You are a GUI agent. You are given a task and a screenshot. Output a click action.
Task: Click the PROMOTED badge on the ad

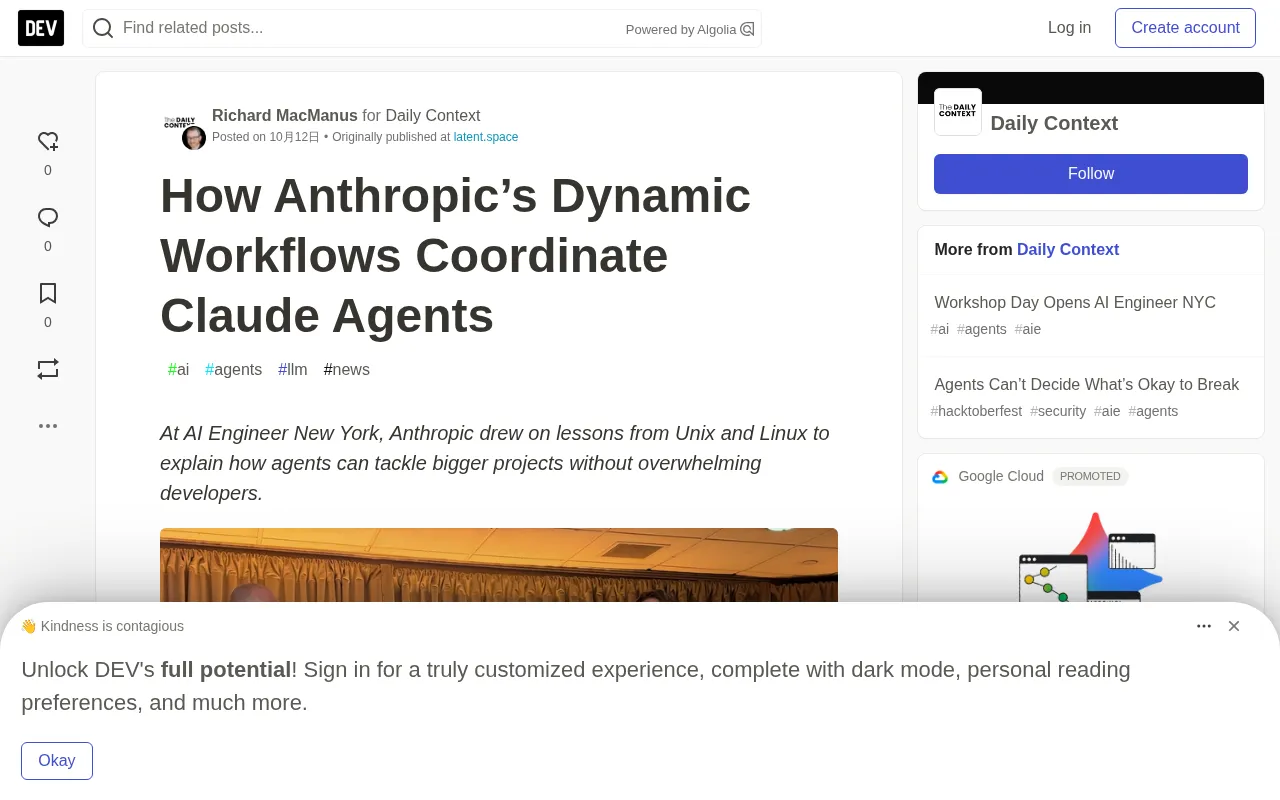[x=1090, y=477]
